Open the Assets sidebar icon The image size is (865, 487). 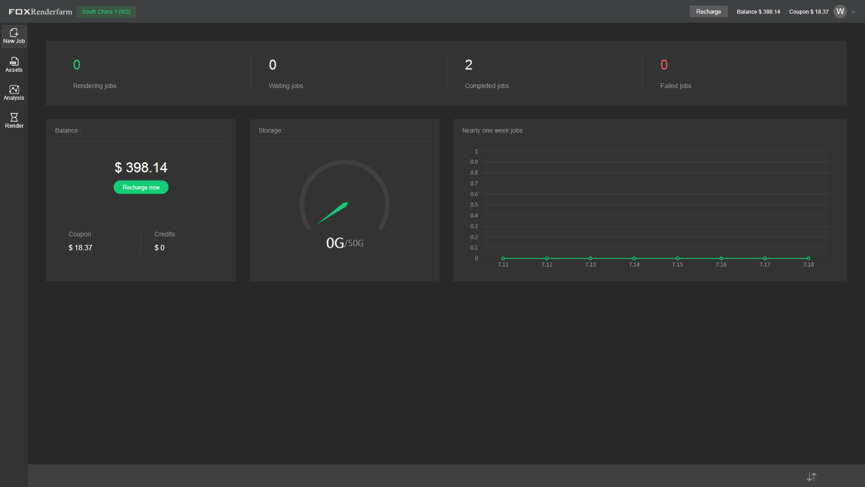tap(14, 65)
